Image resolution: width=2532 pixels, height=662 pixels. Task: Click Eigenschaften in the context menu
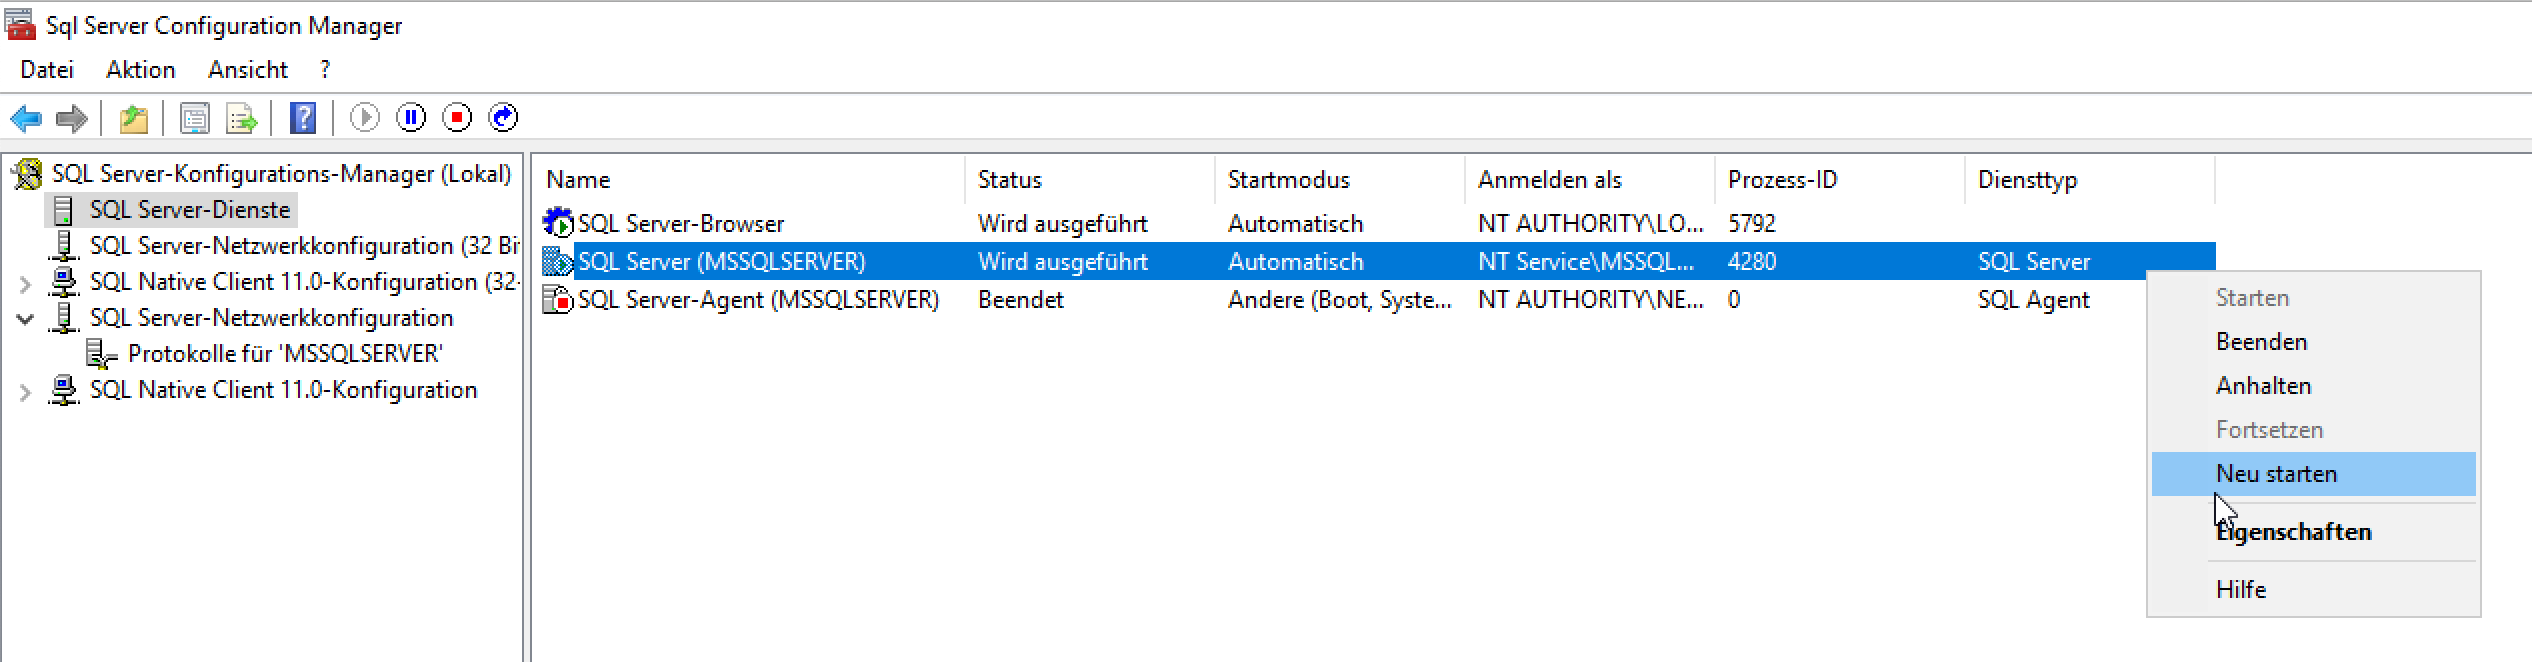tap(2293, 532)
